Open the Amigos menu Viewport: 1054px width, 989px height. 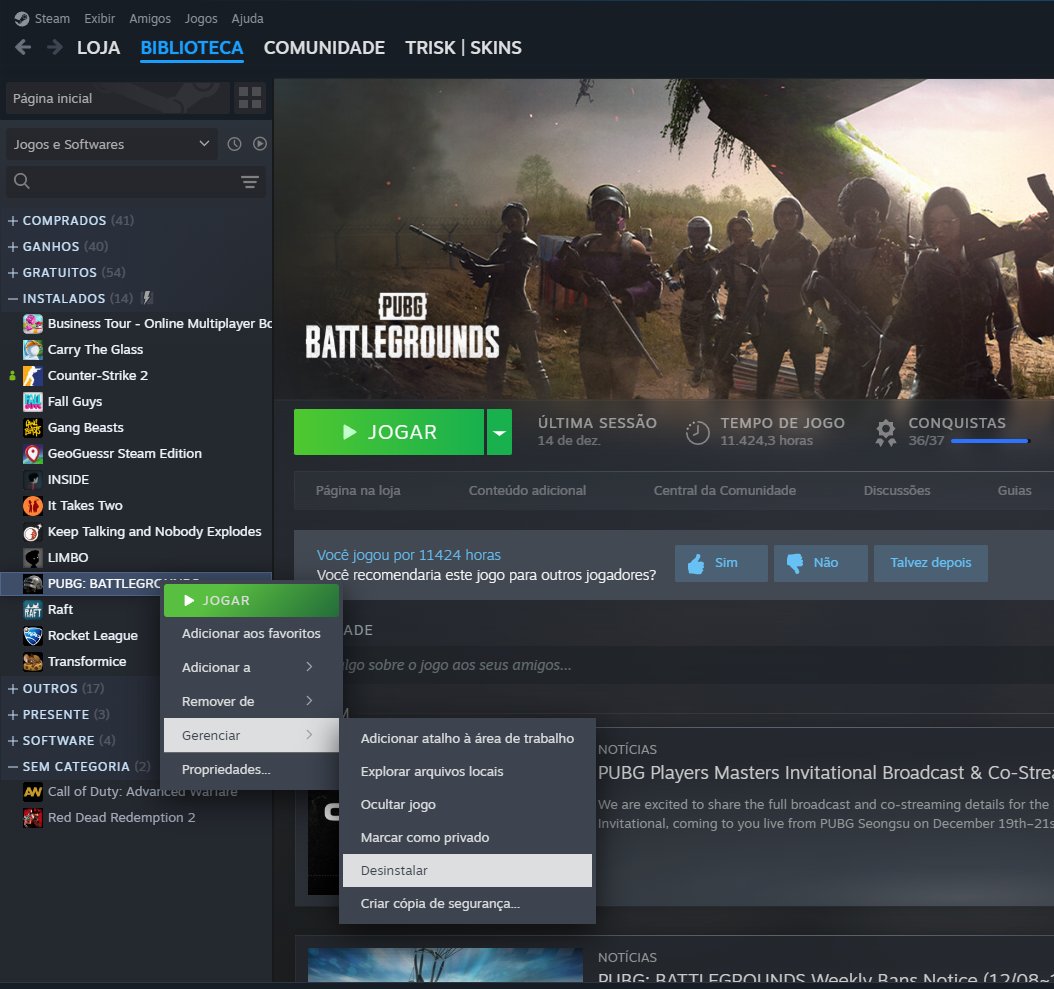point(150,18)
